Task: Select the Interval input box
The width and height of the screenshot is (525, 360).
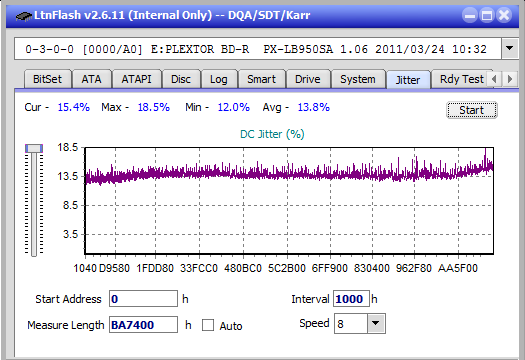Action: pos(351,299)
